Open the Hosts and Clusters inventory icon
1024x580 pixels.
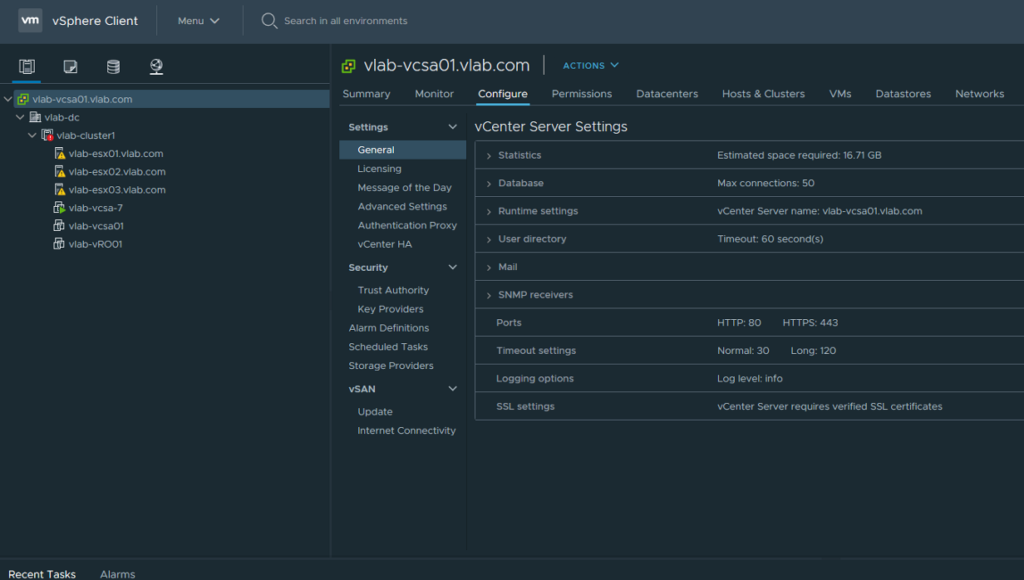coord(27,66)
